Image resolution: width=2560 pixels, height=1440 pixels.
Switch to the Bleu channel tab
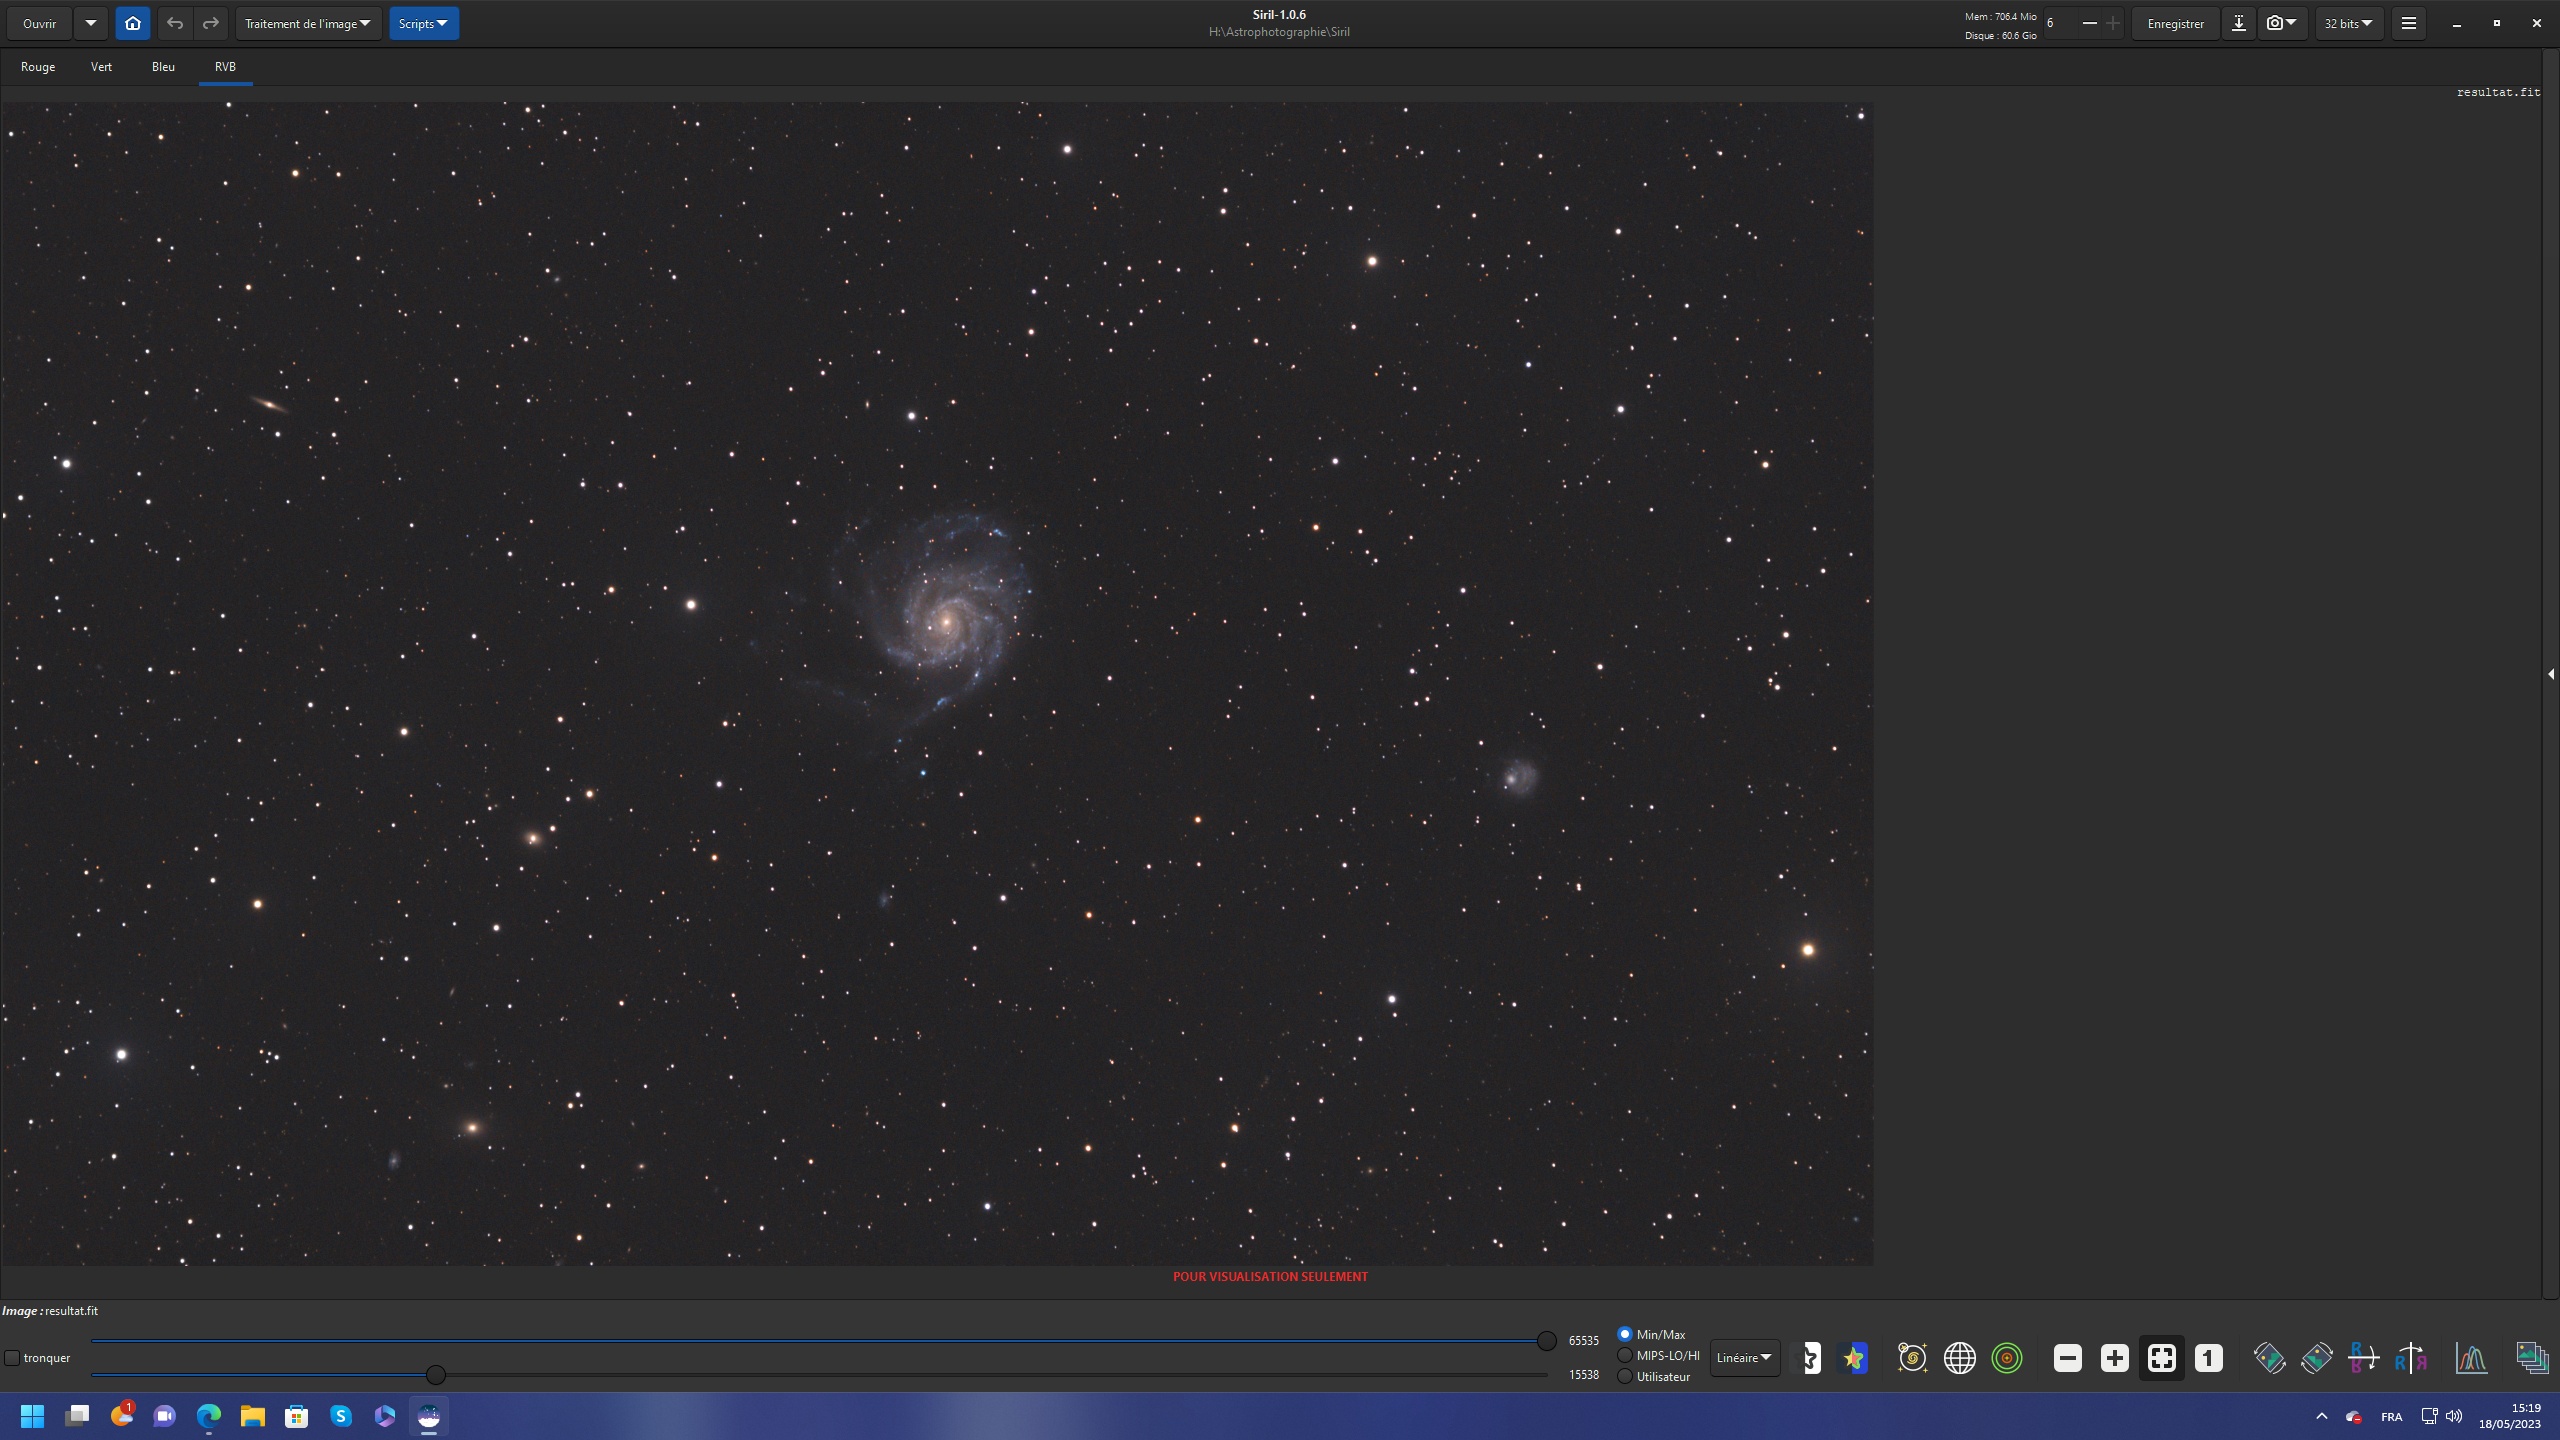(x=163, y=67)
